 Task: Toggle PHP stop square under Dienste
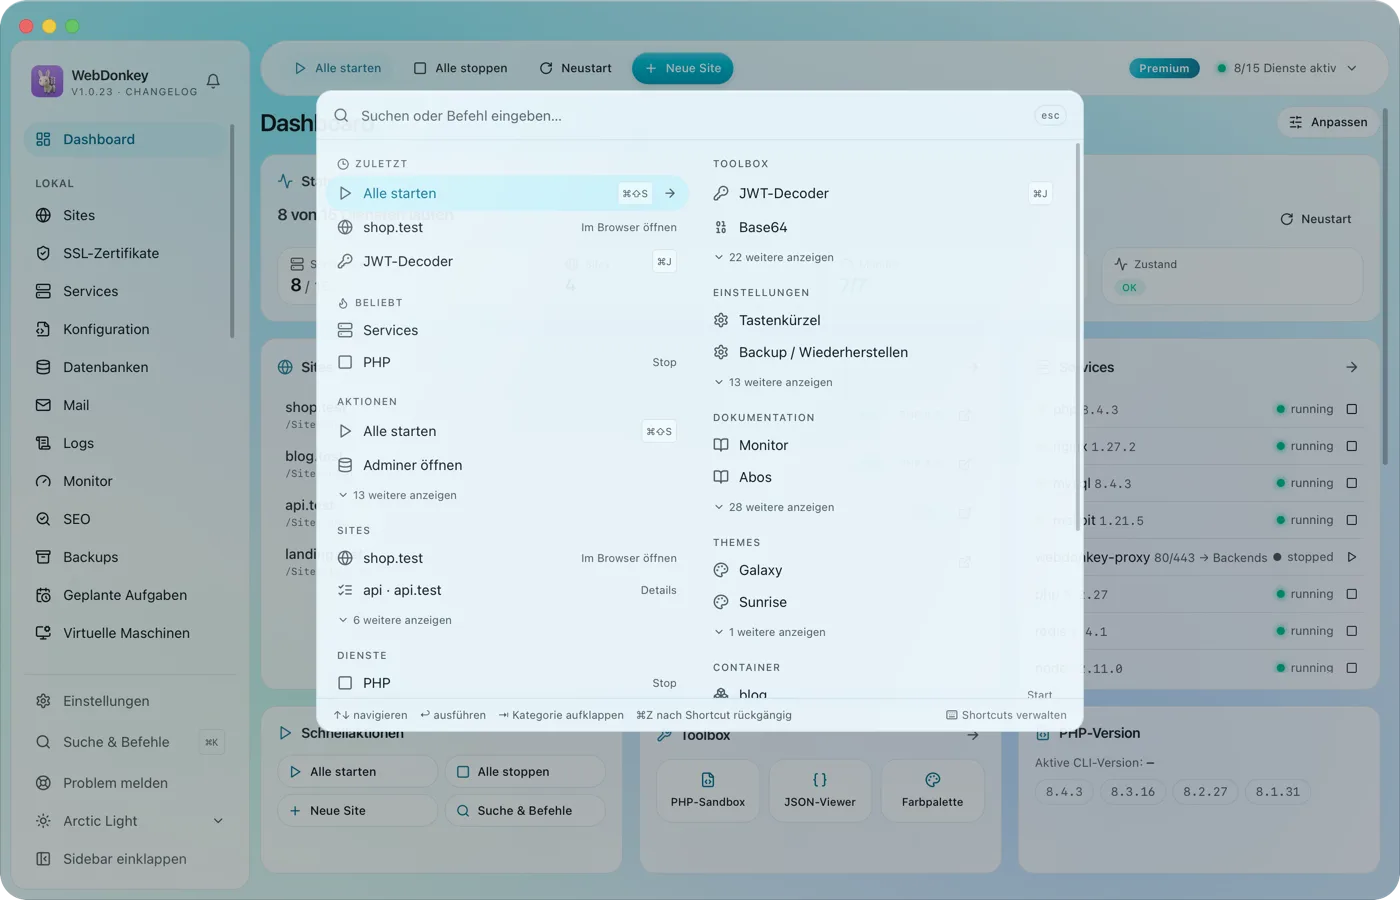tap(345, 683)
